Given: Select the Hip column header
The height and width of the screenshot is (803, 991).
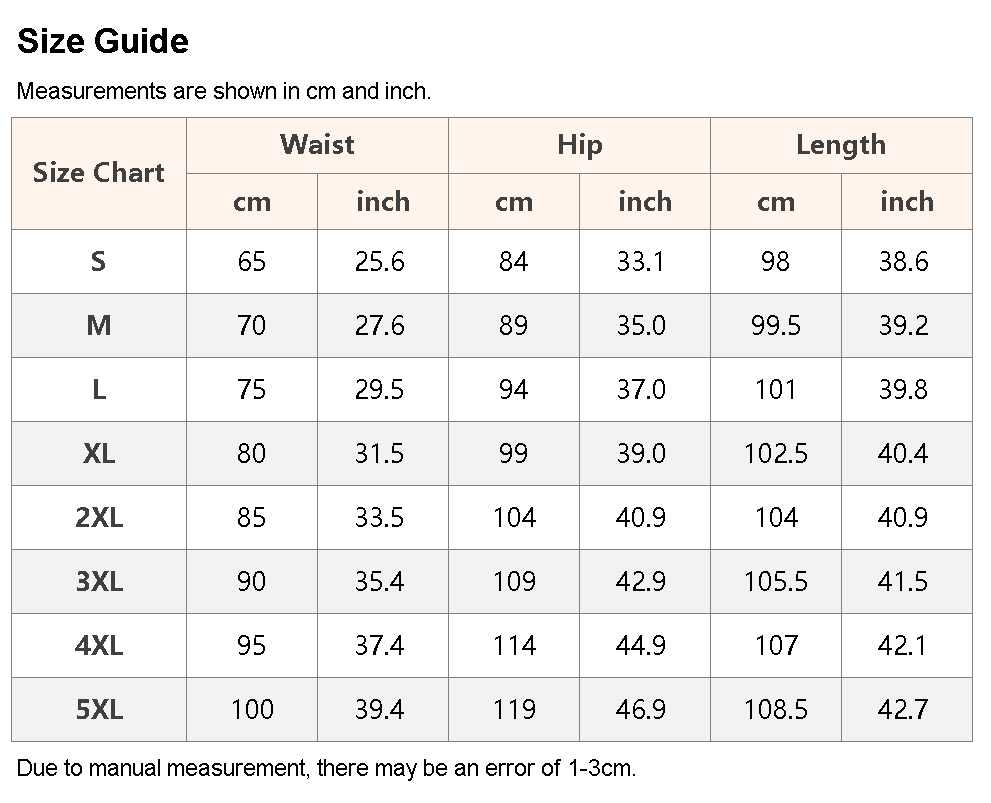Looking at the screenshot, I should 580,145.
